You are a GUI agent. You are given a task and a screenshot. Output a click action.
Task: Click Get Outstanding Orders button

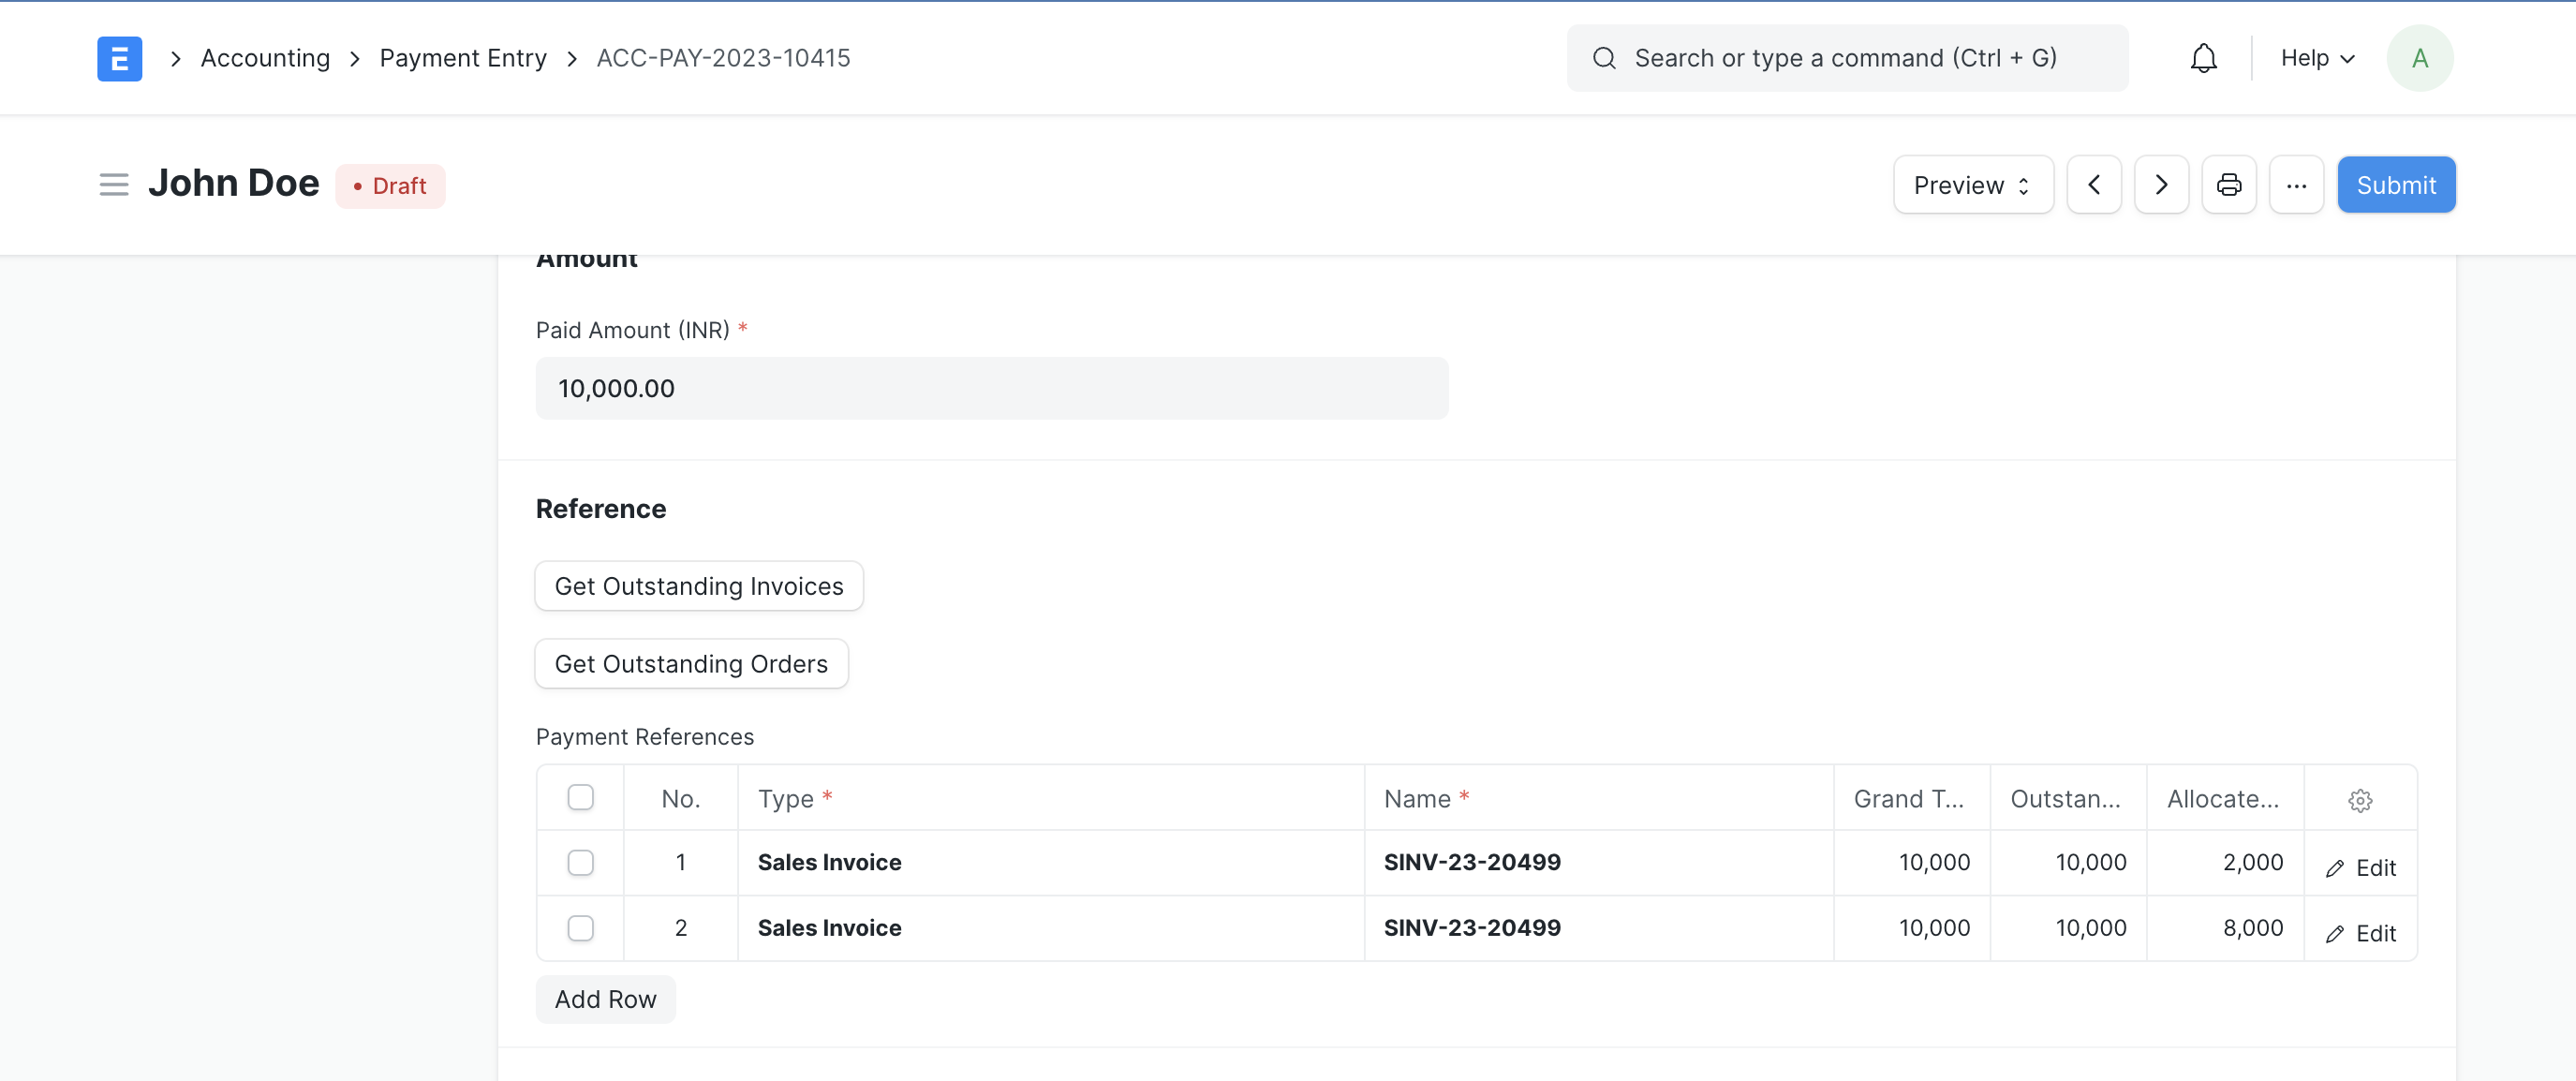pyautogui.click(x=690, y=662)
